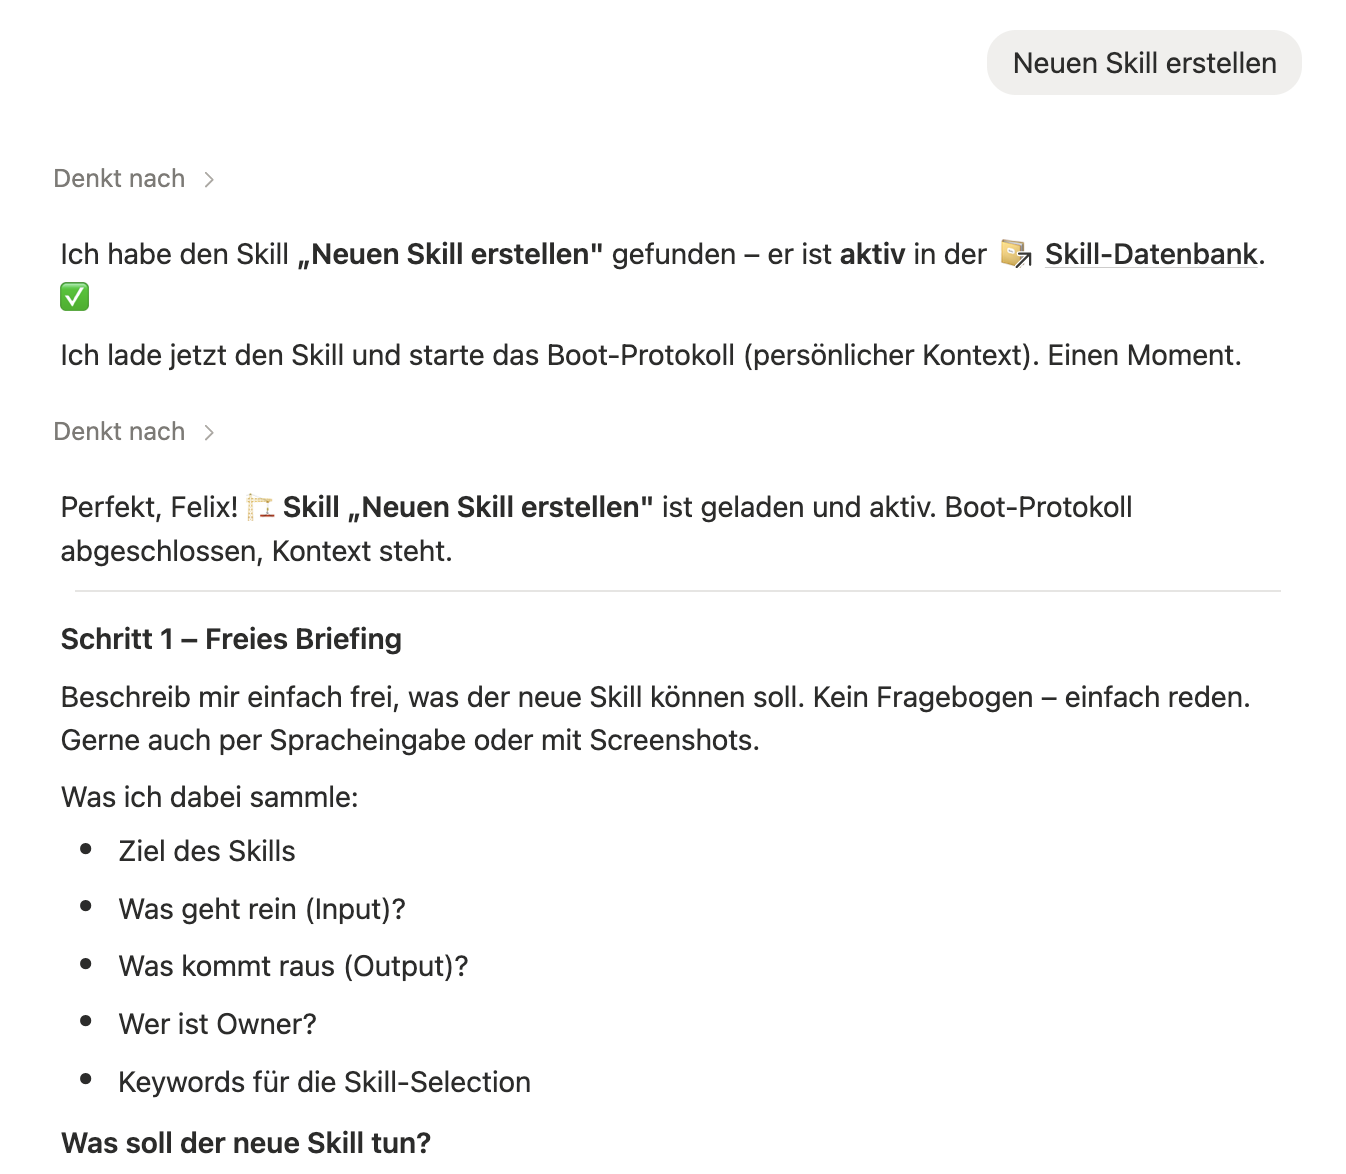
Task: Select the "Ziel des Skills" bullet item
Action: click(x=207, y=851)
